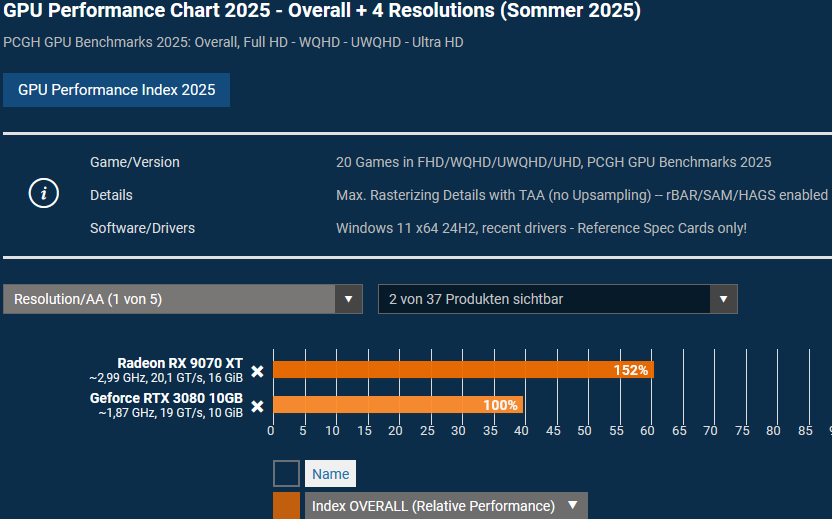The image size is (832, 519).
Task: Click the Software/Drivers label
Action: (x=142, y=228)
